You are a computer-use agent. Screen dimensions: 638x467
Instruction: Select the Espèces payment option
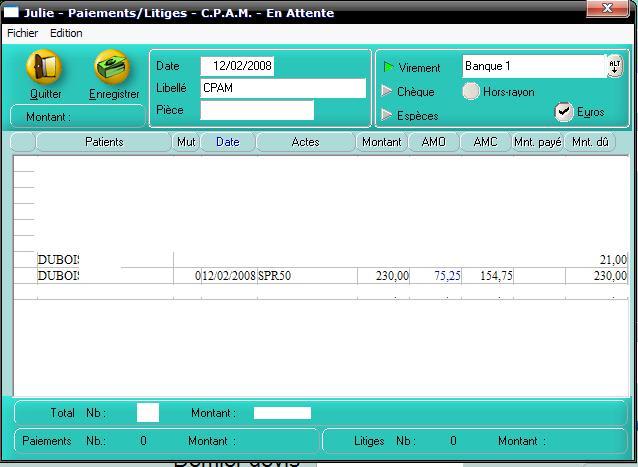coord(388,116)
